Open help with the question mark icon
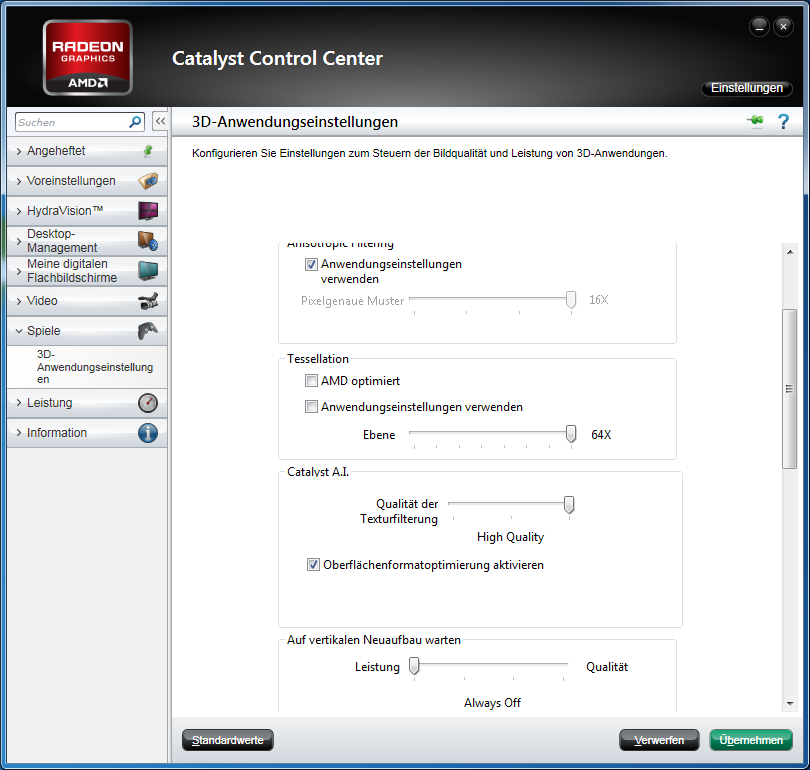The width and height of the screenshot is (810, 770). point(783,121)
